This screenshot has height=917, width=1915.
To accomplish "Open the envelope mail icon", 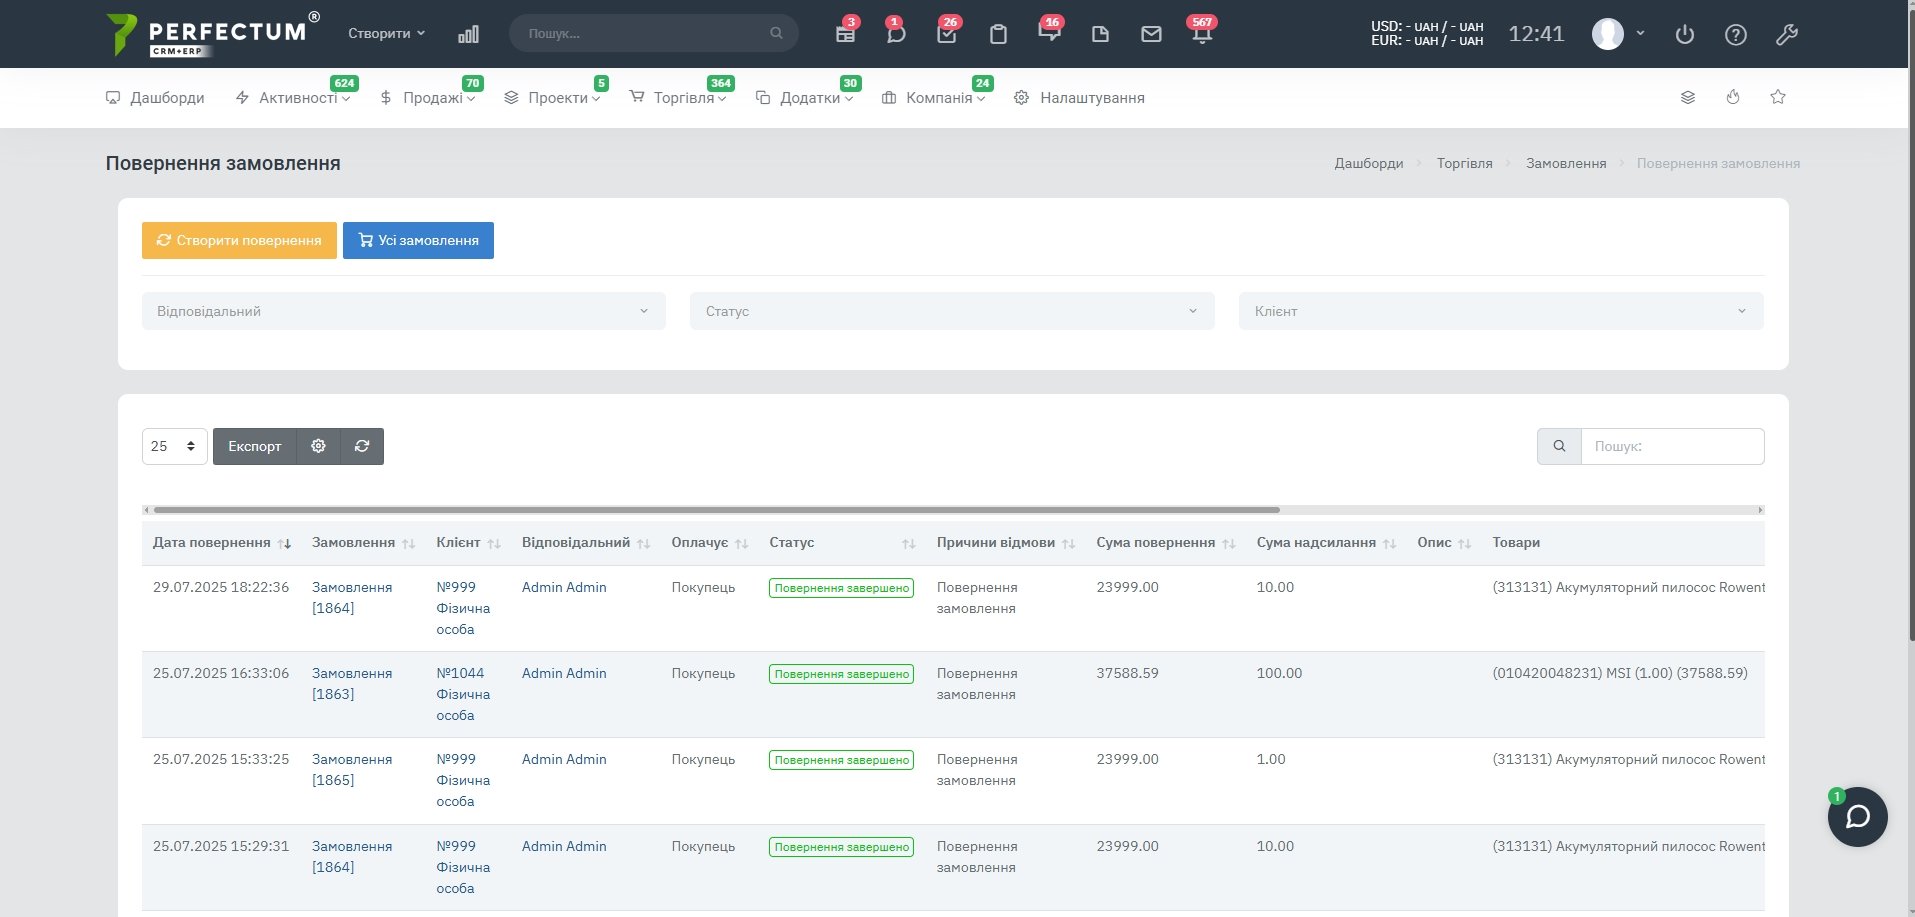I will (x=1151, y=34).
